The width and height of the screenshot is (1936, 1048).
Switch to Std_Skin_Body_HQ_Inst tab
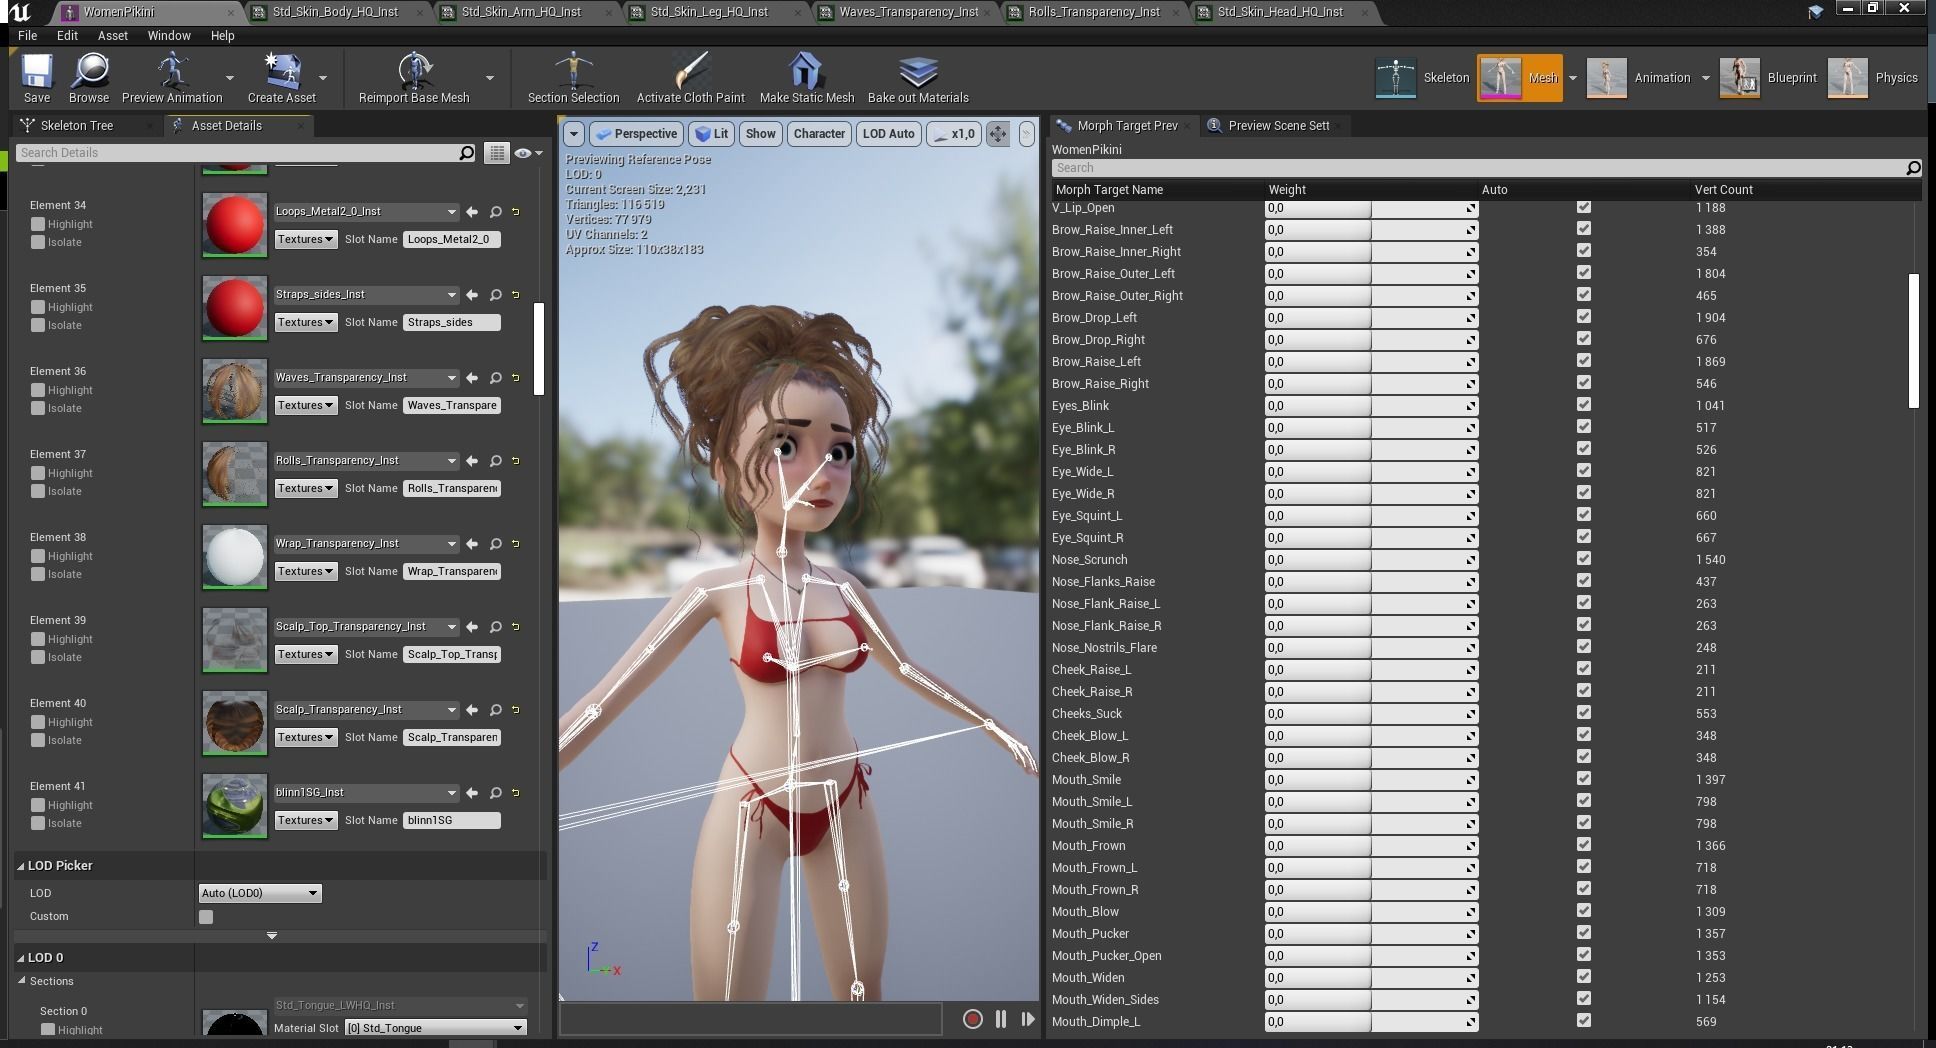click(x=335, y=12)
